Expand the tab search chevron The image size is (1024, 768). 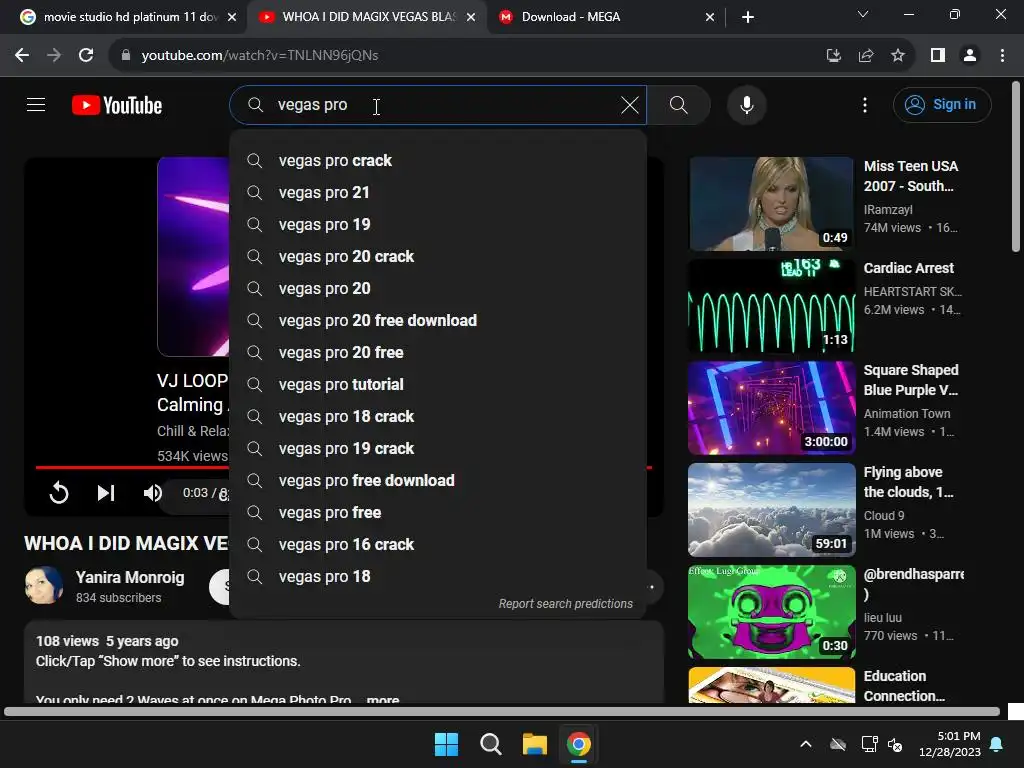[863, 14]
